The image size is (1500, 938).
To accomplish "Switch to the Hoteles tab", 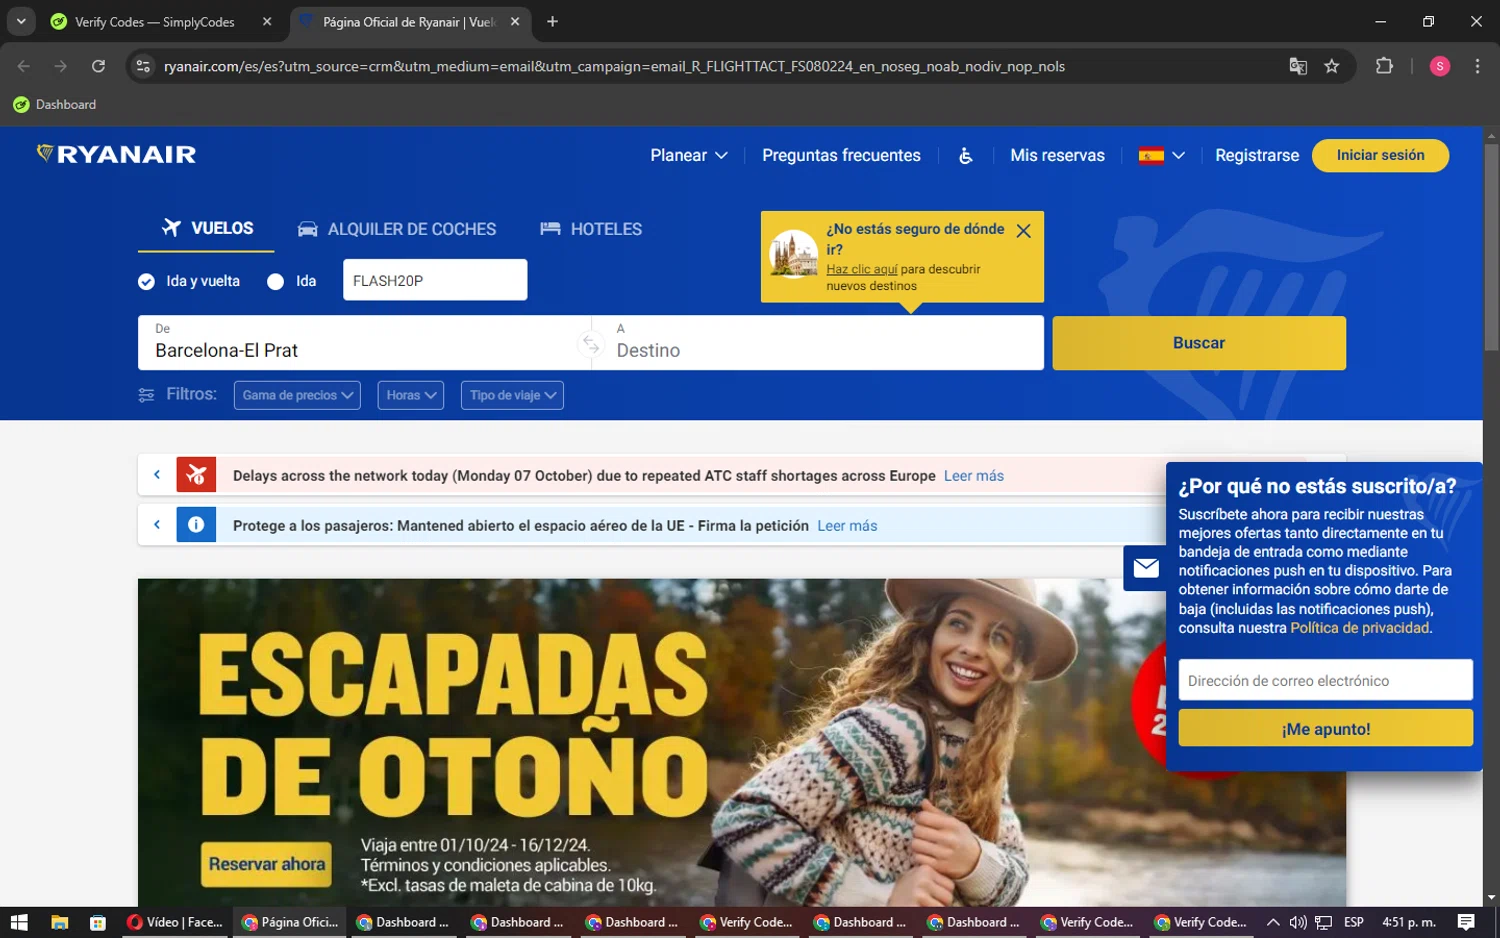I will (591, 229).
